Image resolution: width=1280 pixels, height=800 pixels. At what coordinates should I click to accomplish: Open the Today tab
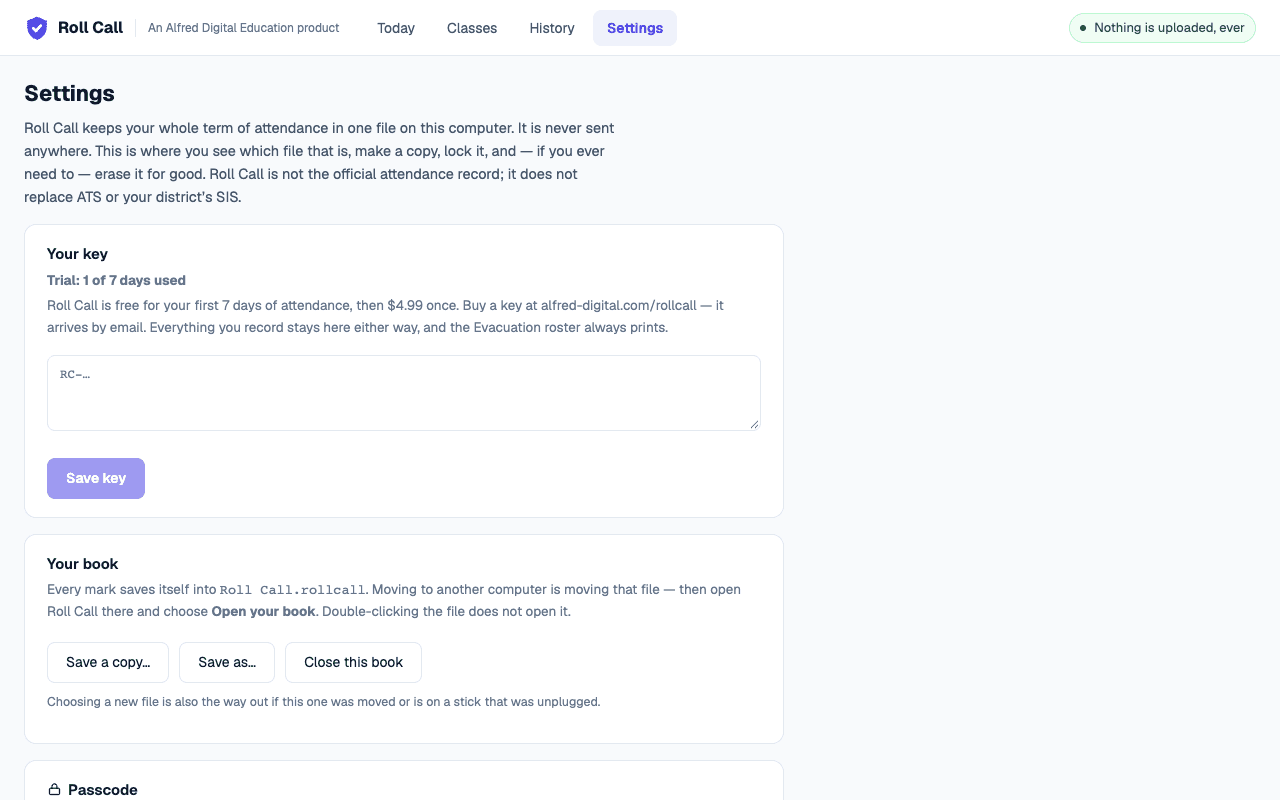(x=396, y=28)
